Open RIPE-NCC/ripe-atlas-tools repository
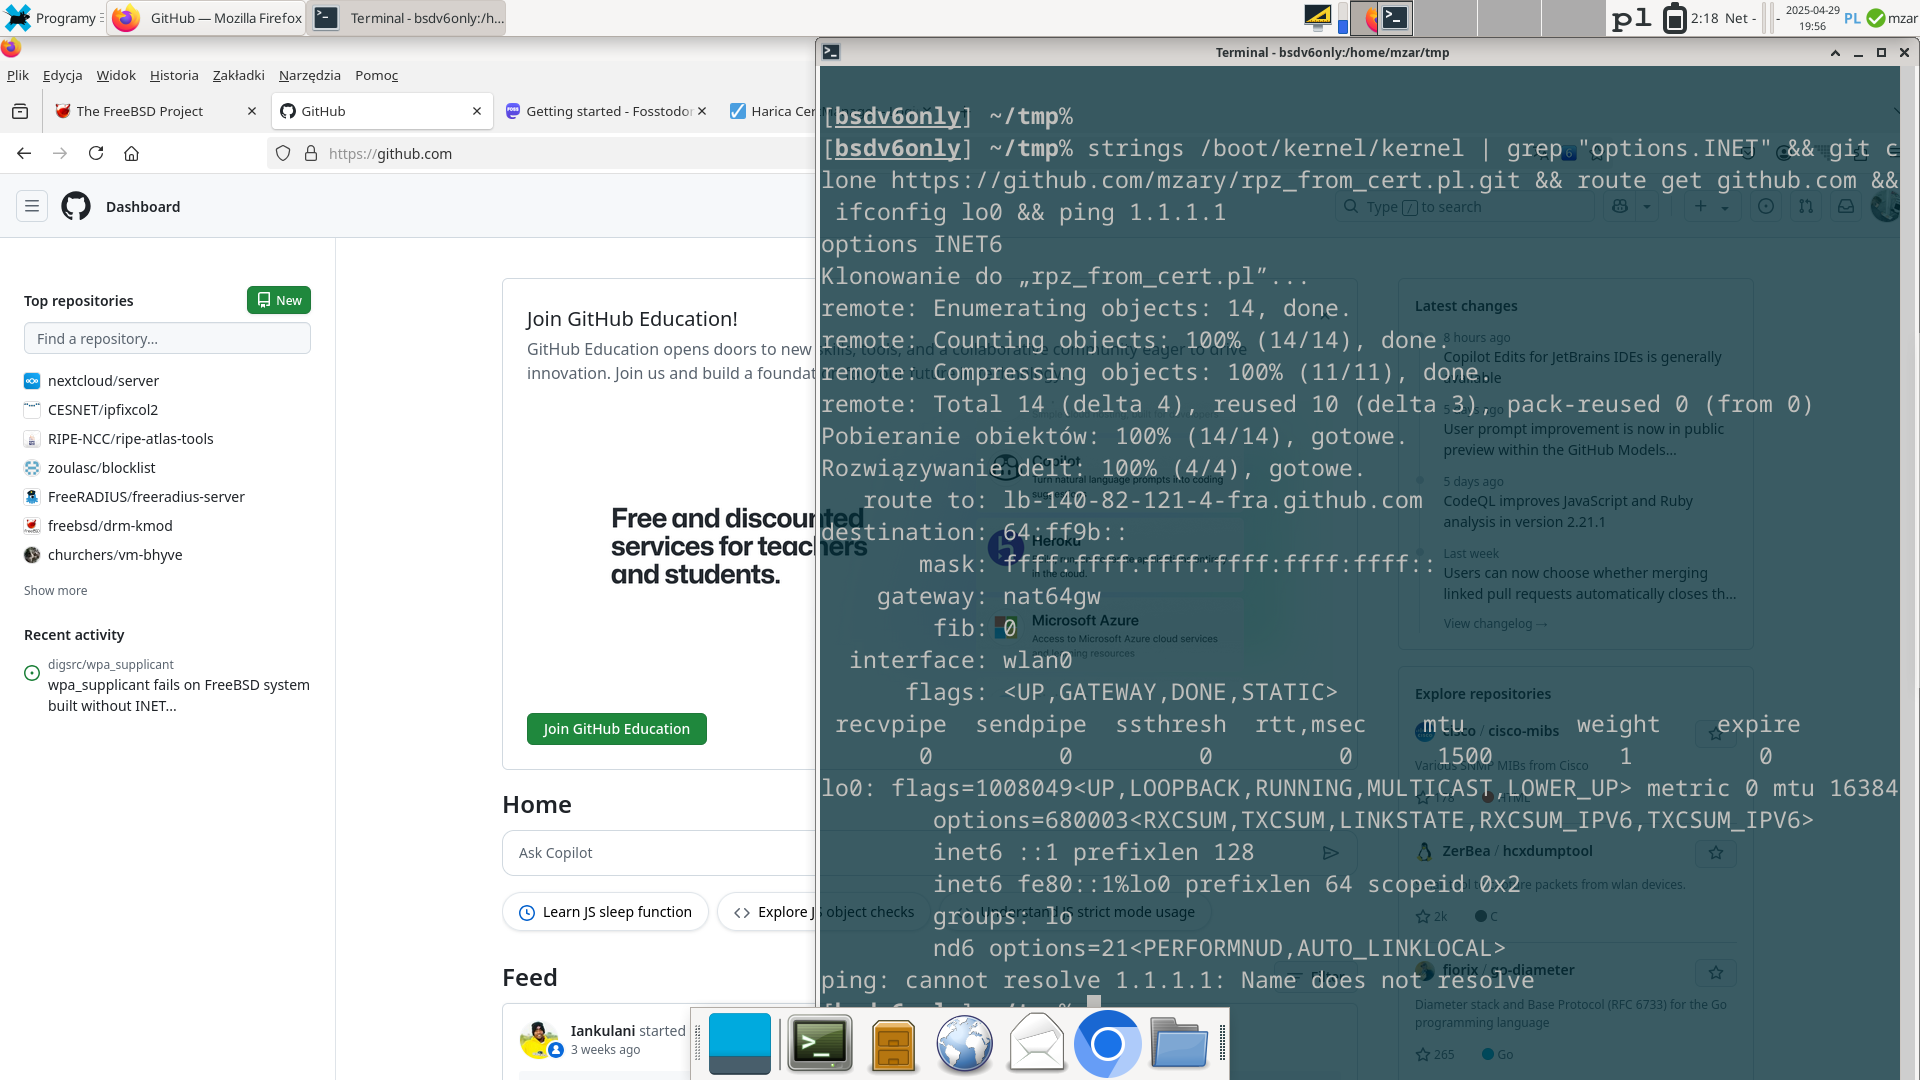The width and height of the screenshot is (1920, 1080). click(x=131, y=439)
